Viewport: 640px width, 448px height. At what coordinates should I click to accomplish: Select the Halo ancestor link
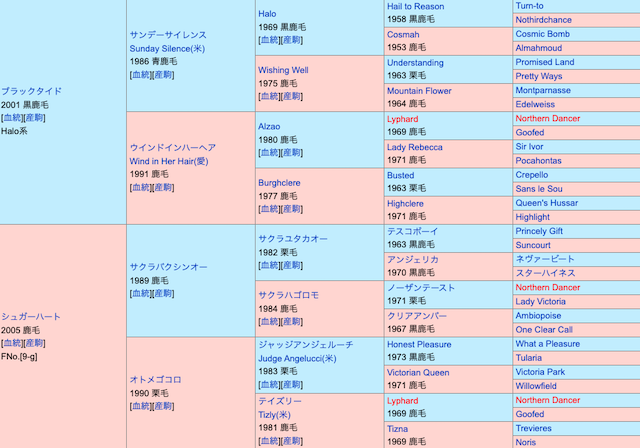267,13
